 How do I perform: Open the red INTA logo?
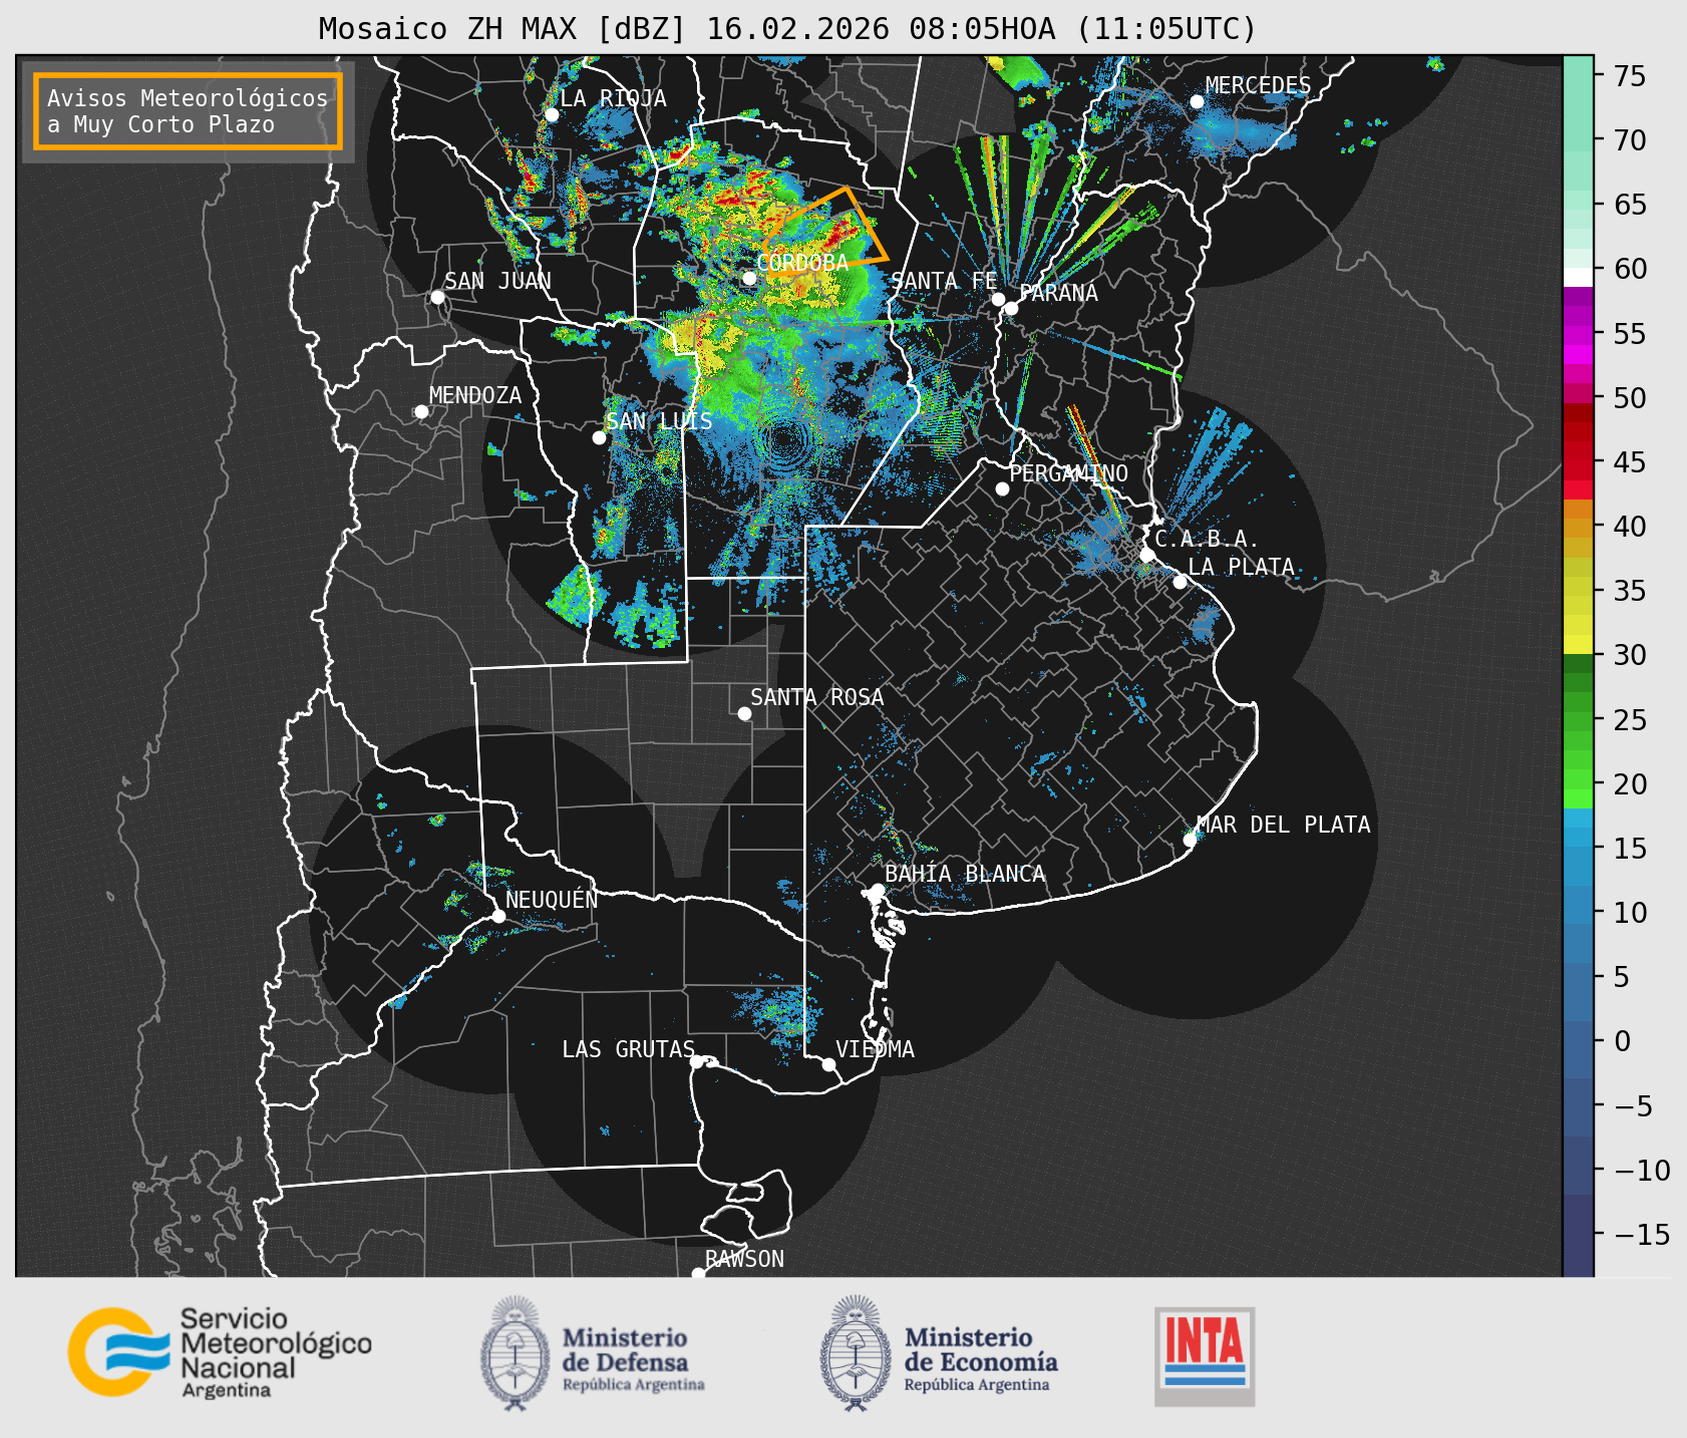(1204, 1355)
